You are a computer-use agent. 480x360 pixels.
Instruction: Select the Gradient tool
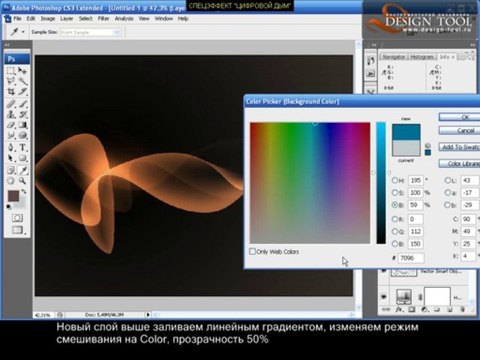point(23,125)
